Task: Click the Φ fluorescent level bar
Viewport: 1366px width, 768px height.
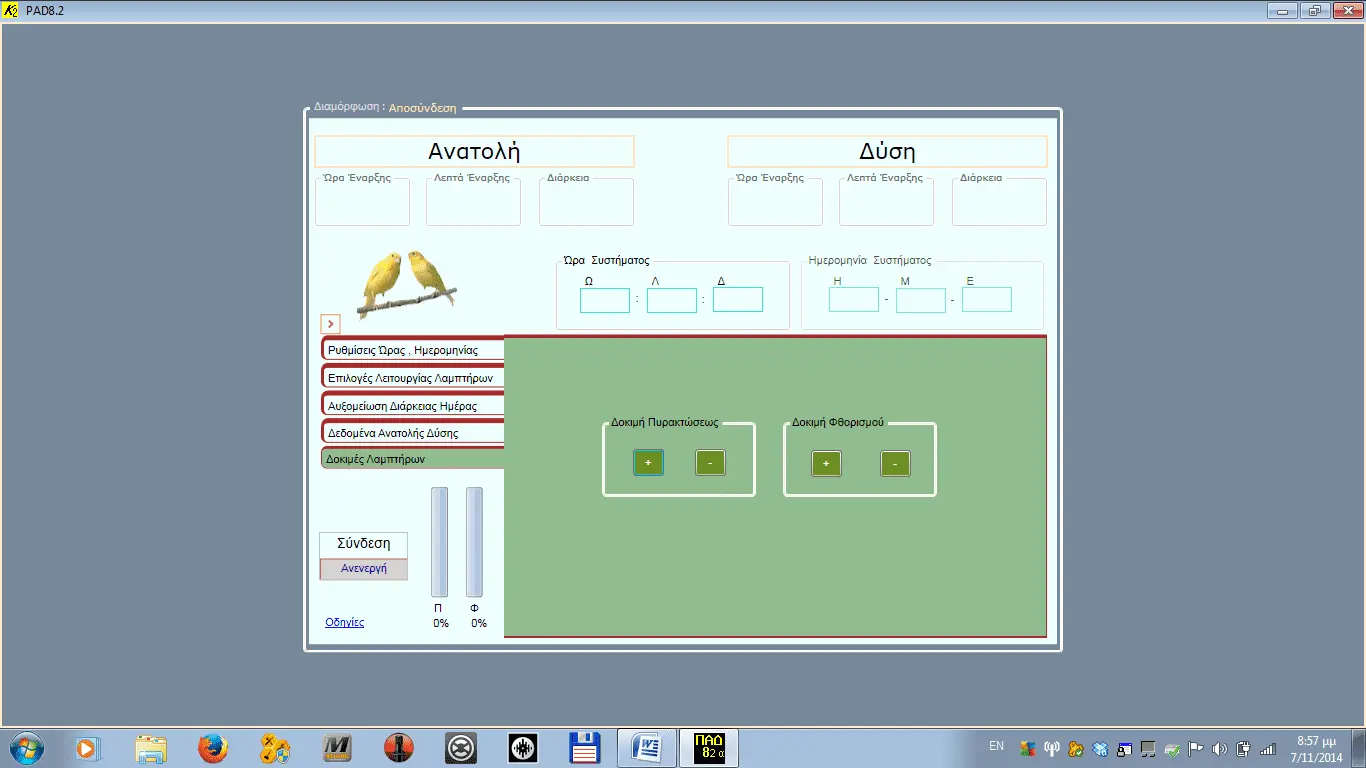Action: click(x=474, y=542)
